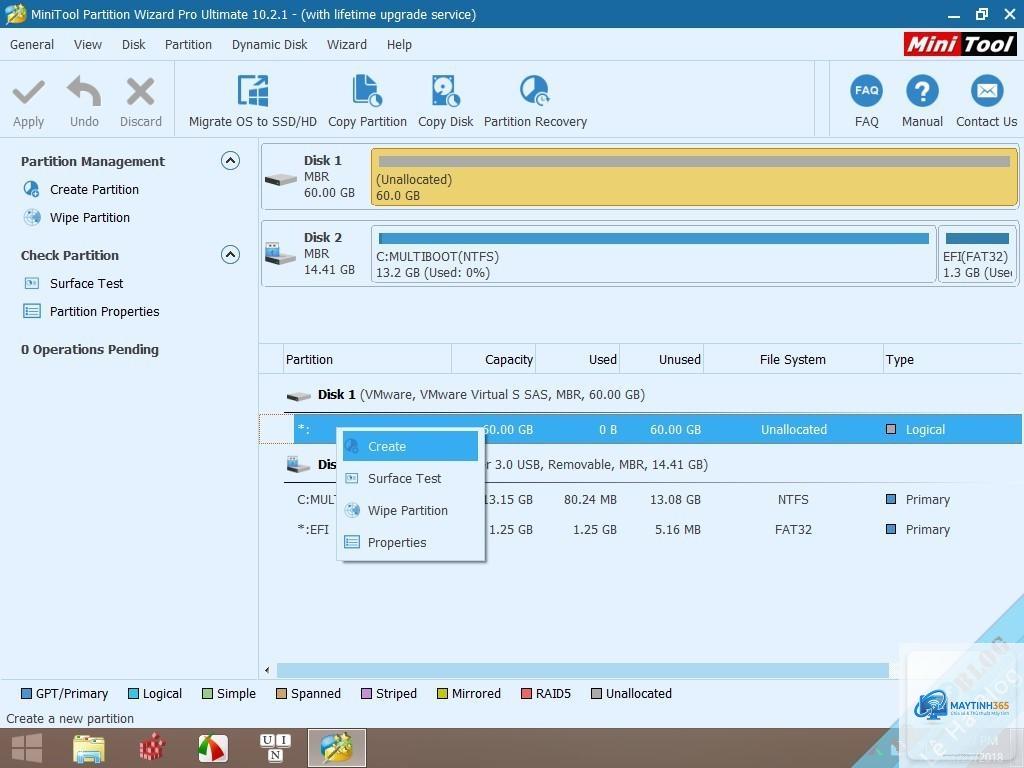This screenshot has height=768, width=1024.
Task: Select Disk 1 drive icon in disk map
Action: pyautogui.click(x=281, y=179)
